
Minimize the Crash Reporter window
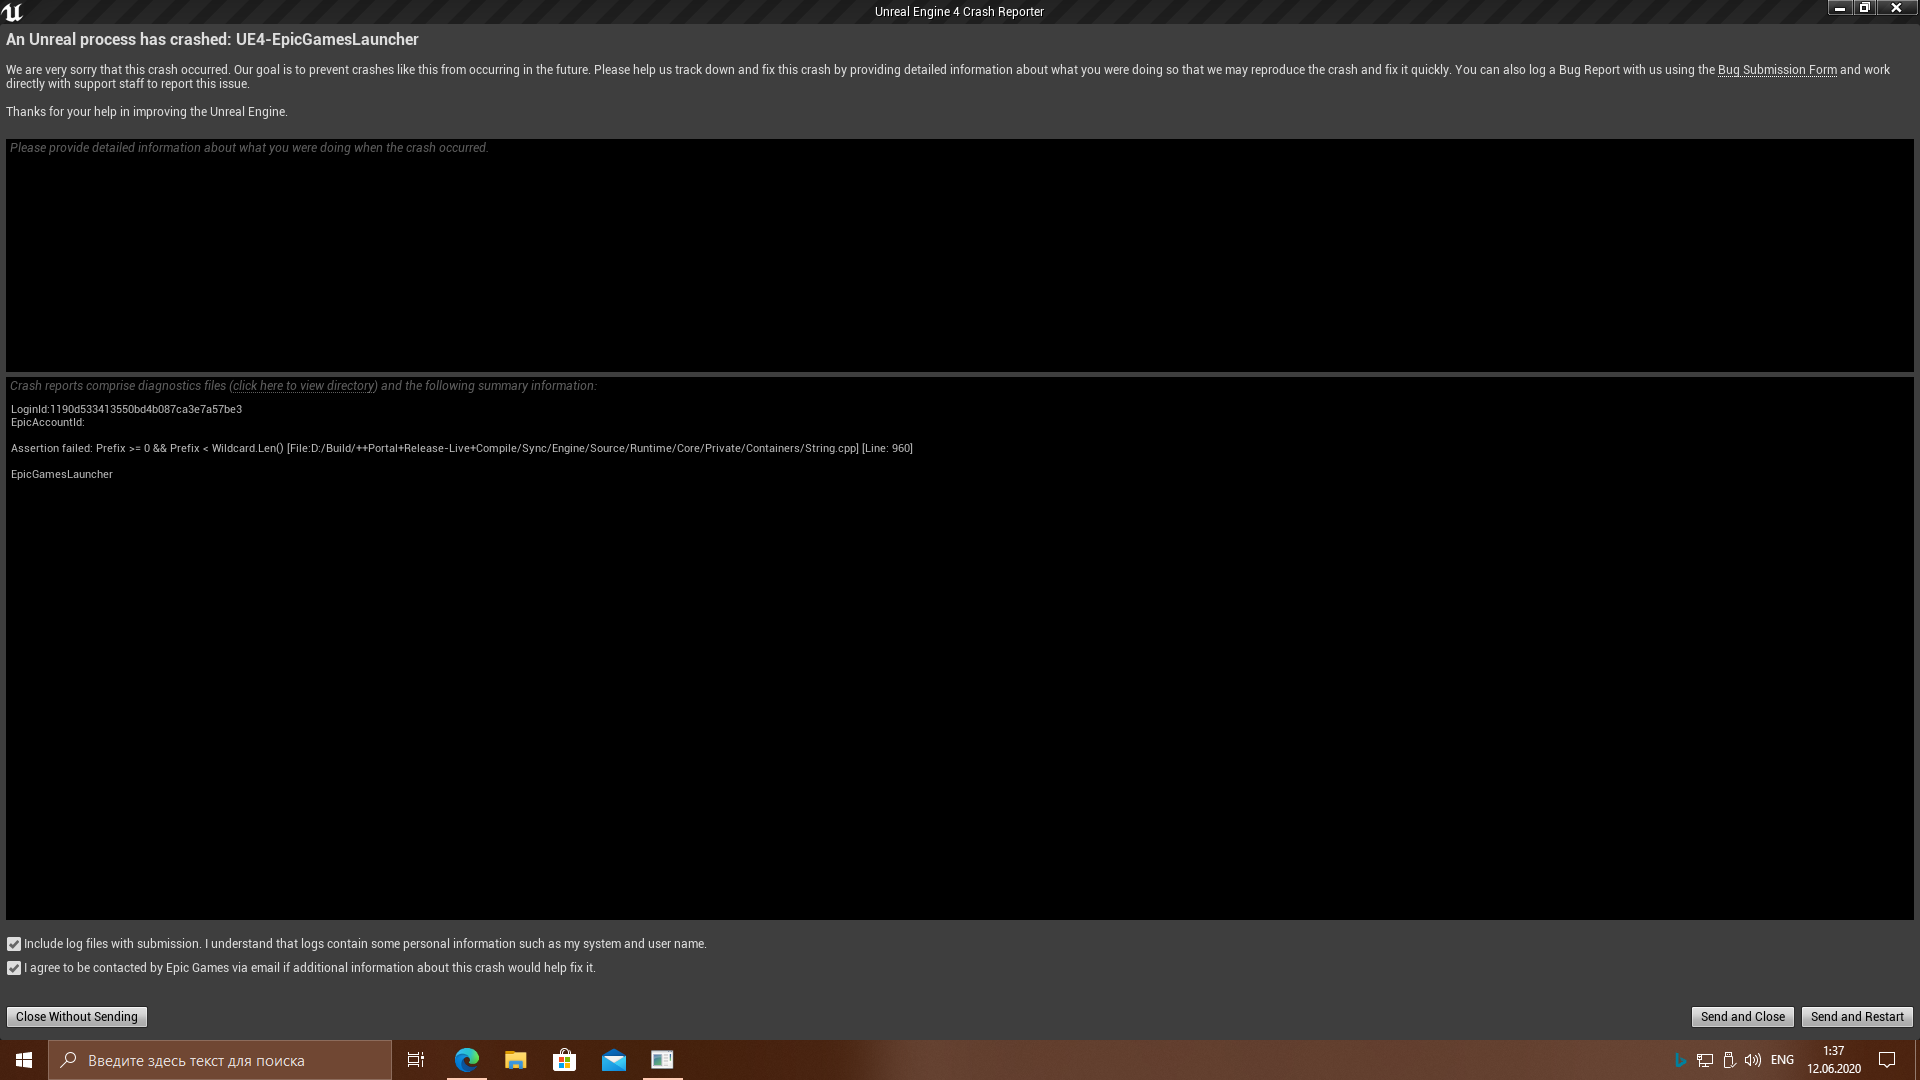pyautogui.click(x=1840, y=8)
